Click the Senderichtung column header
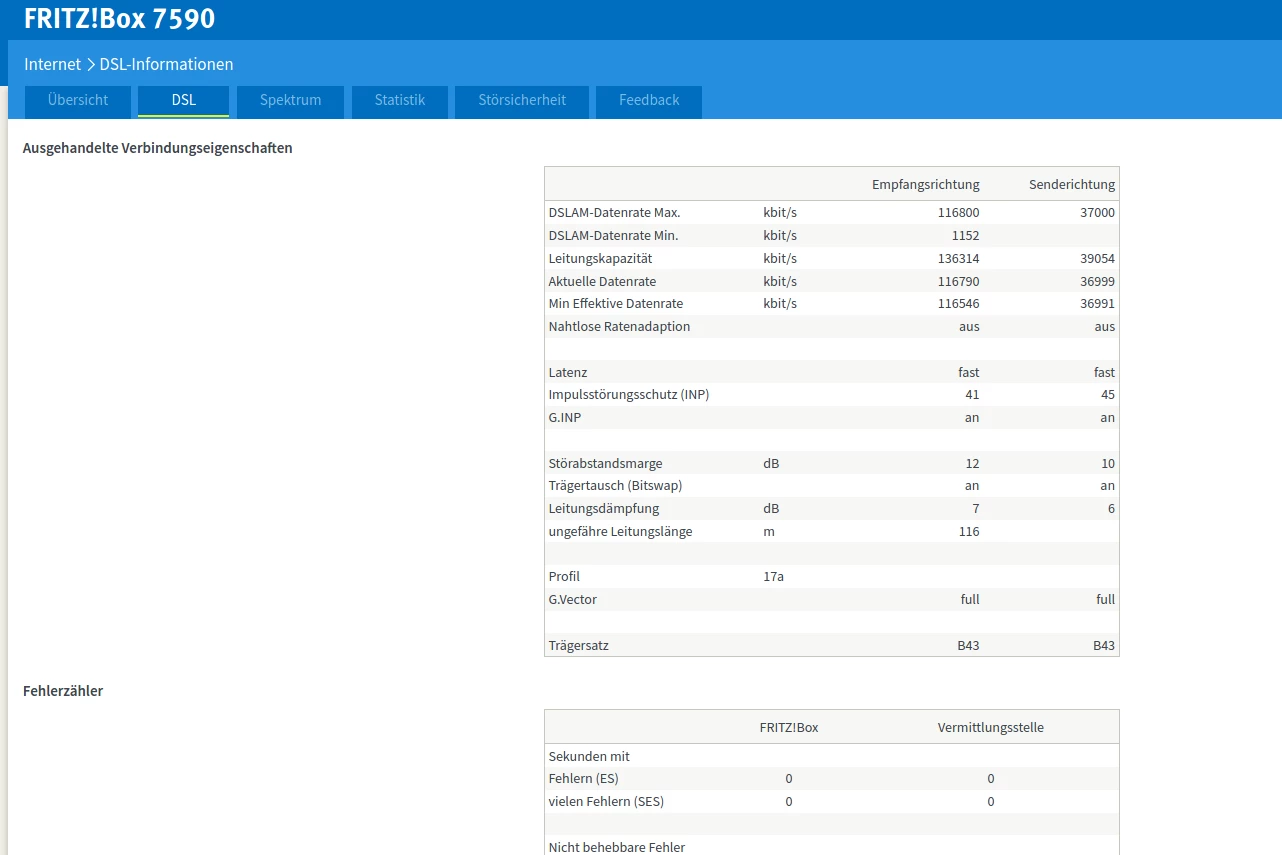The height and width of the screenshot is (855, 1282). pos(1071,185)
